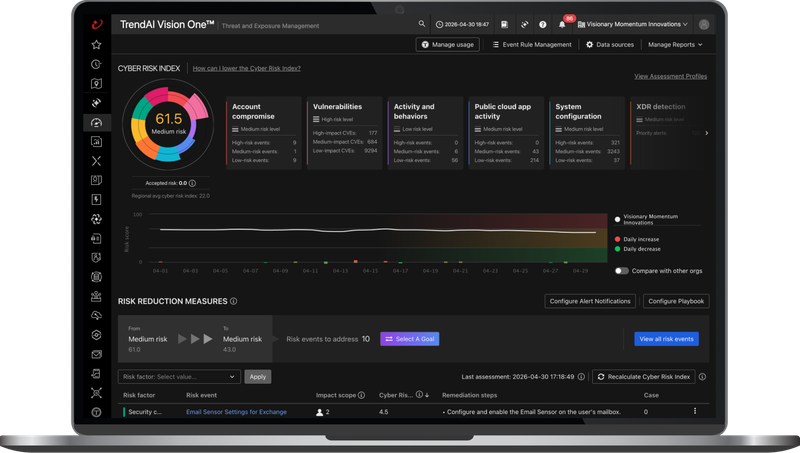Open View Assessment Profiles link
Screen dimensions: 800x453
pos(670,76)
